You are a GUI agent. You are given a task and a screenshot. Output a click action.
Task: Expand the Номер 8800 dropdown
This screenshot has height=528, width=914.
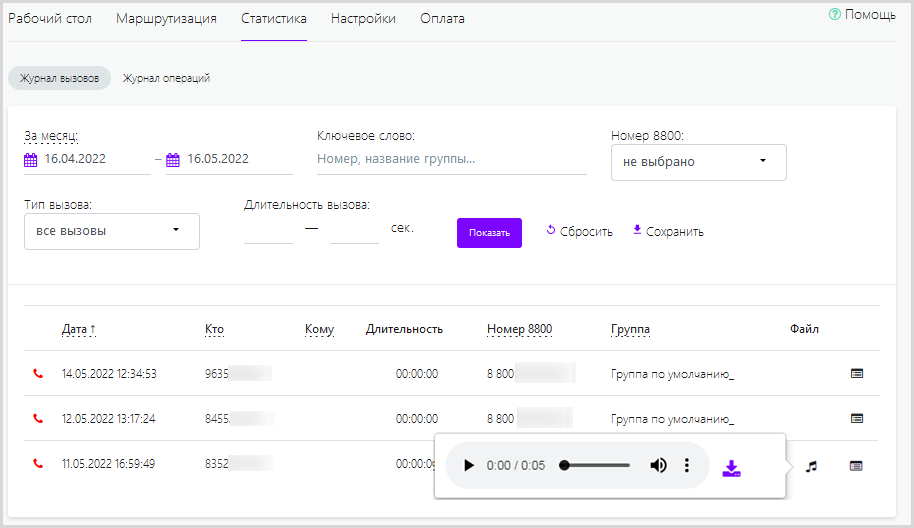(x=698, y=162)
